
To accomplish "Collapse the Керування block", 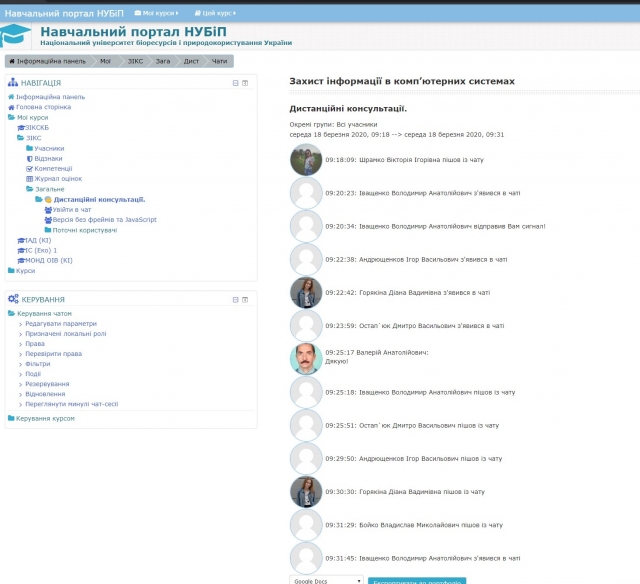I will click(x=236, y=300).
